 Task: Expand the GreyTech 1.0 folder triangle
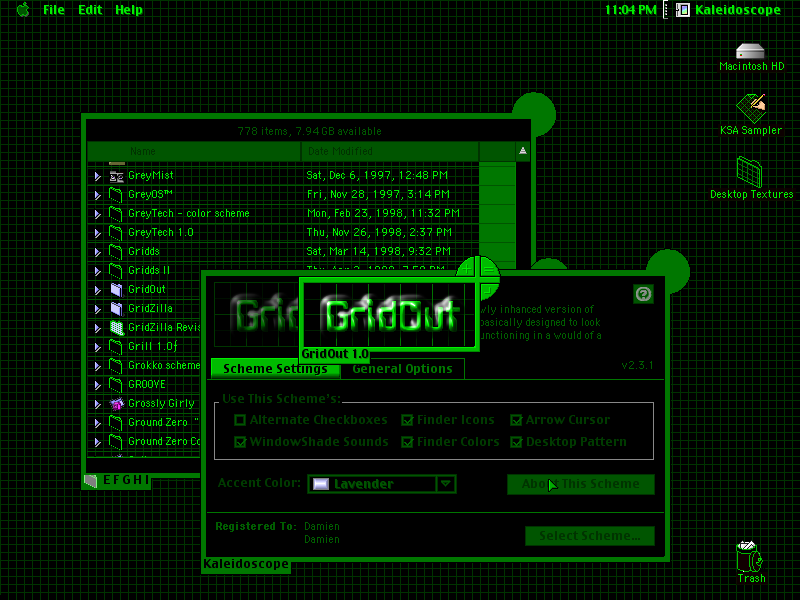pyautogui.click(x=97, y=233)
